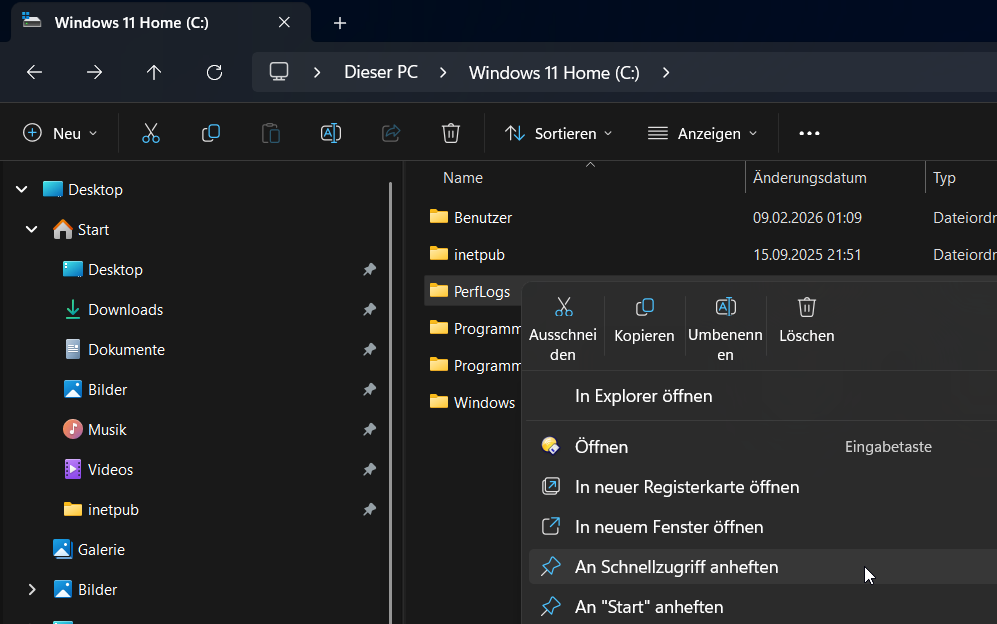997x624 pixels.
Task: Unpin Downloads via its pin icon
Action: point(369,310)
